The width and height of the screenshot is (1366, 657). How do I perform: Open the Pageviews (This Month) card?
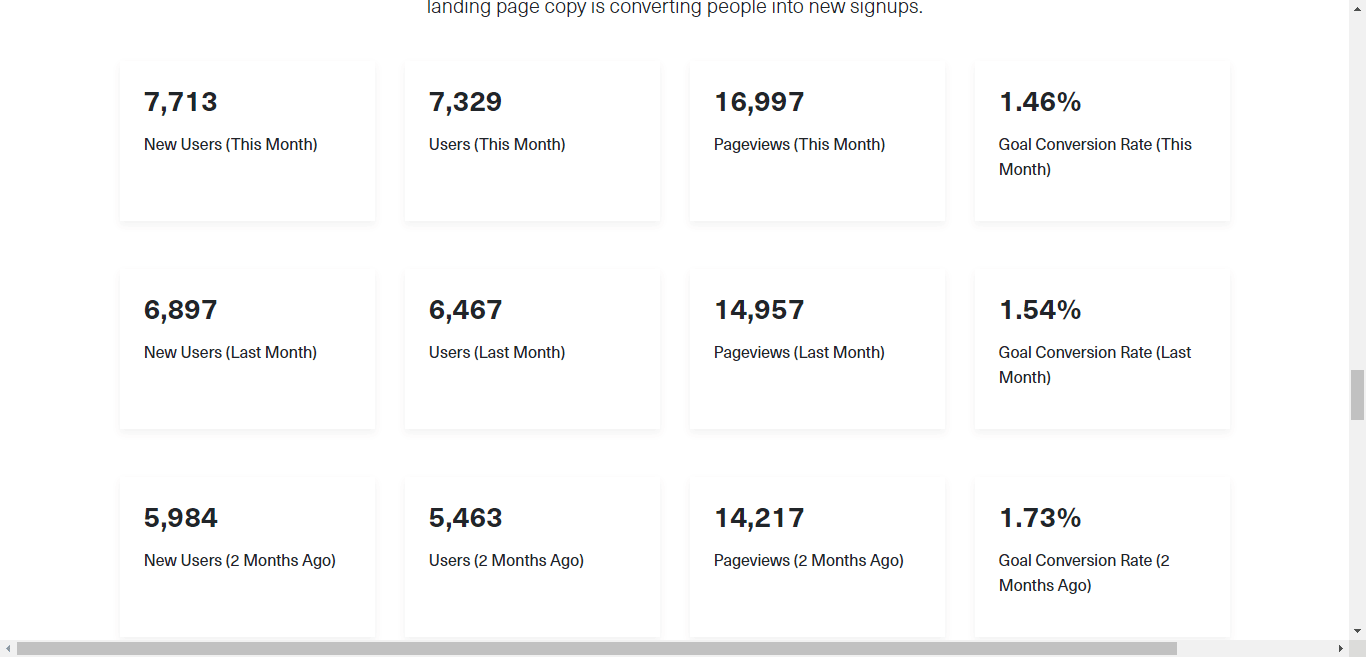(817, 140)
